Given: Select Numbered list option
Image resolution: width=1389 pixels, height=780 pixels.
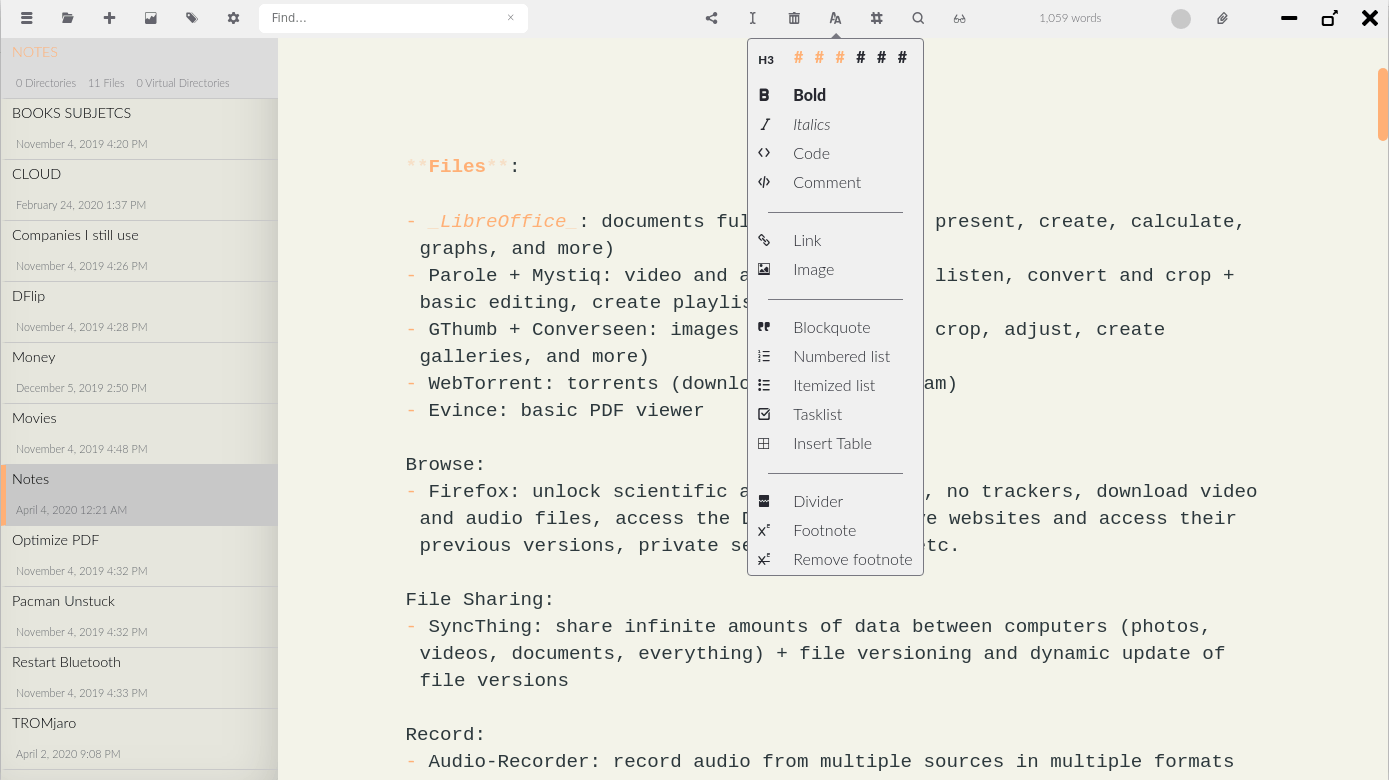Looking at the screenshot, I should pos(835,356).
